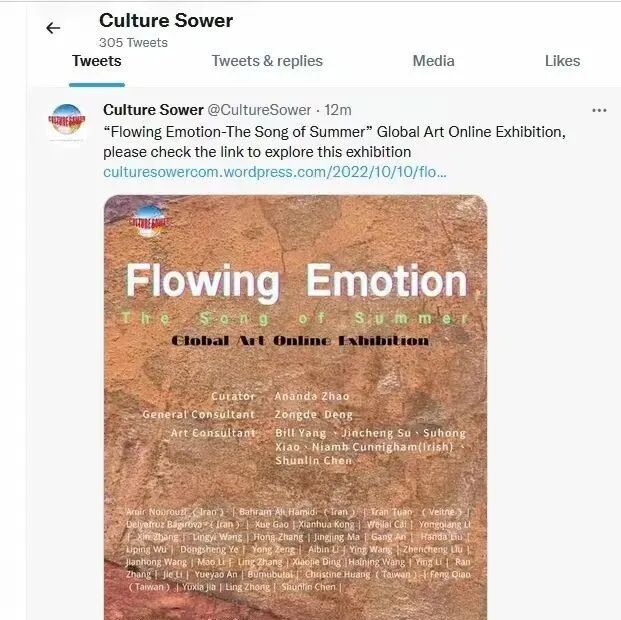Viewport: 621px width, 620px height.
Task: Click the bold Culture Sower name in the tweet
Action: (x=153, y=110)
